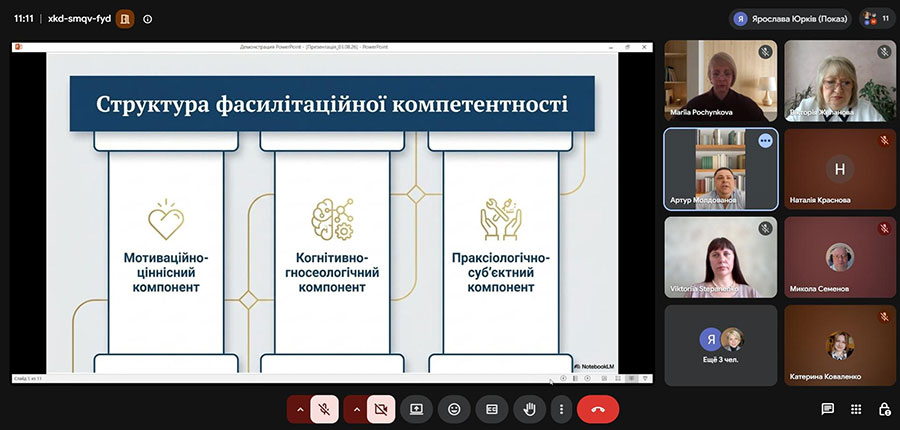Open host controls lock icon

click(x=885, y=409)
